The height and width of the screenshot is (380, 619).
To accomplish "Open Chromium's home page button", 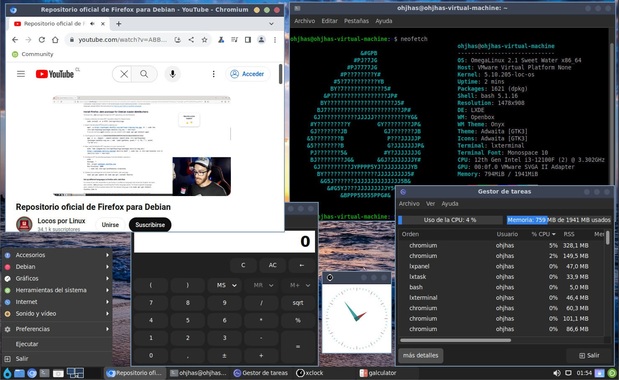I will 55,39.
